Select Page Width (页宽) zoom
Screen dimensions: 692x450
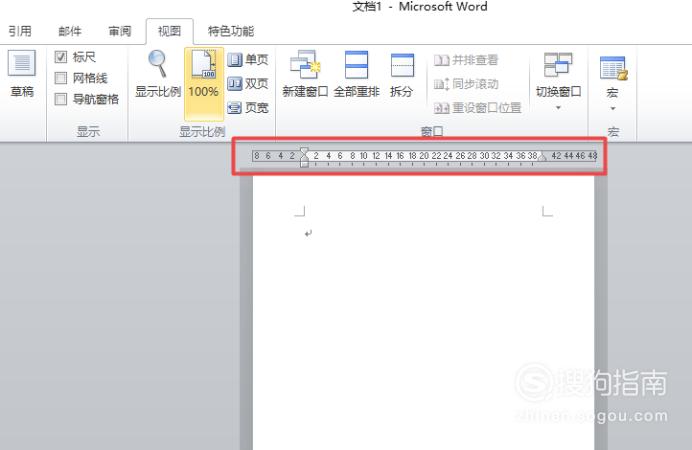coord(248,107)
